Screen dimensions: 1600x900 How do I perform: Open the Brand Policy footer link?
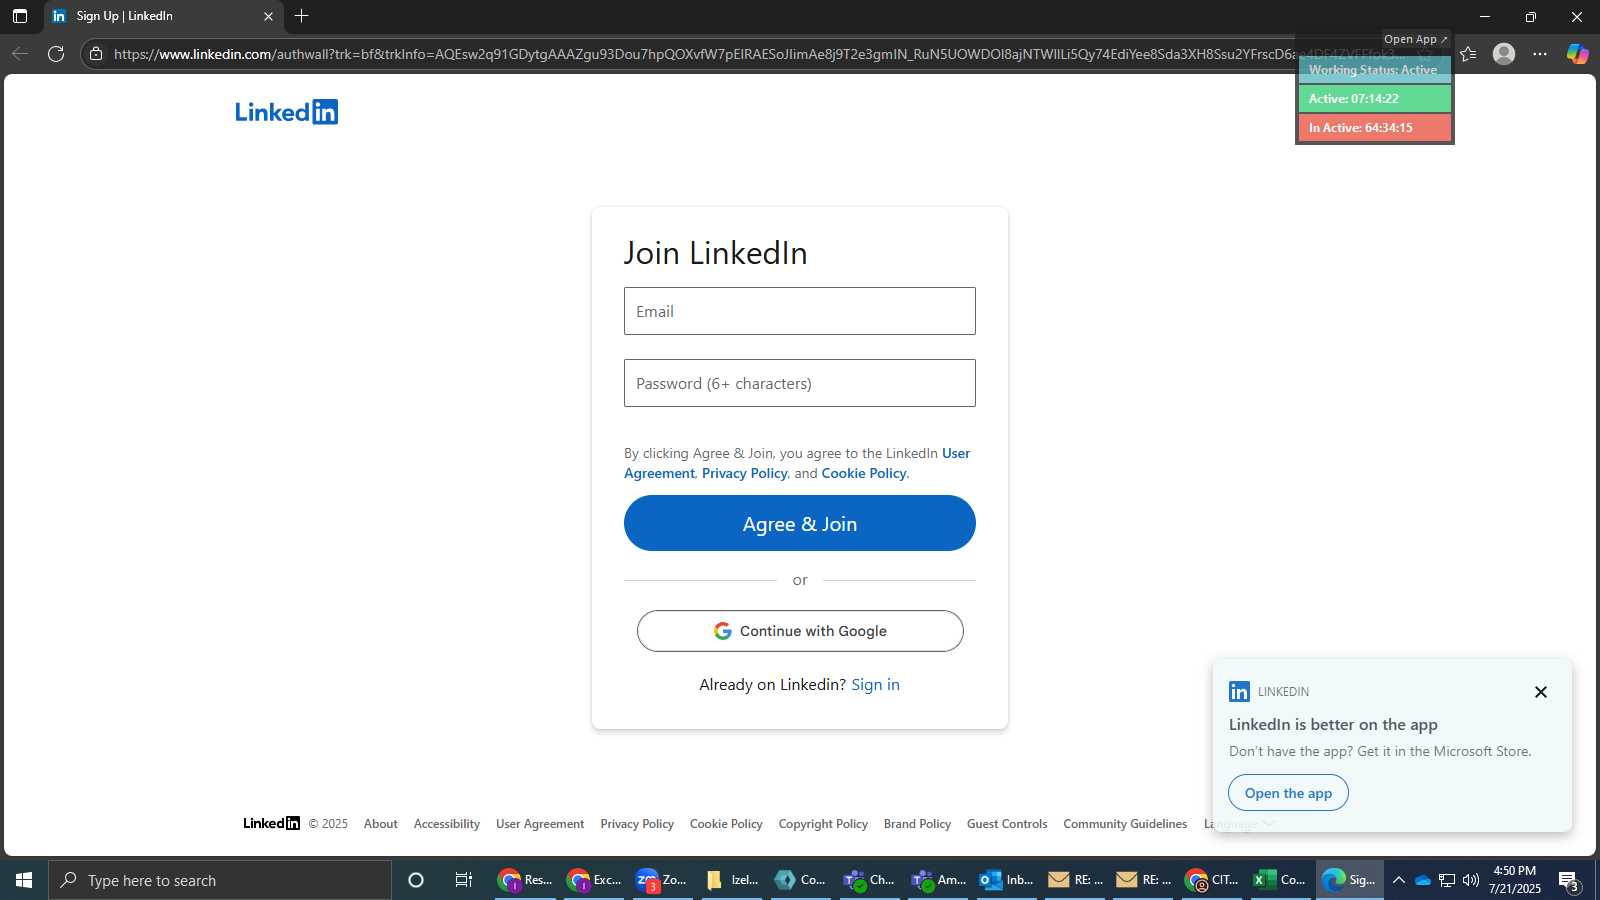coord(917,824)
